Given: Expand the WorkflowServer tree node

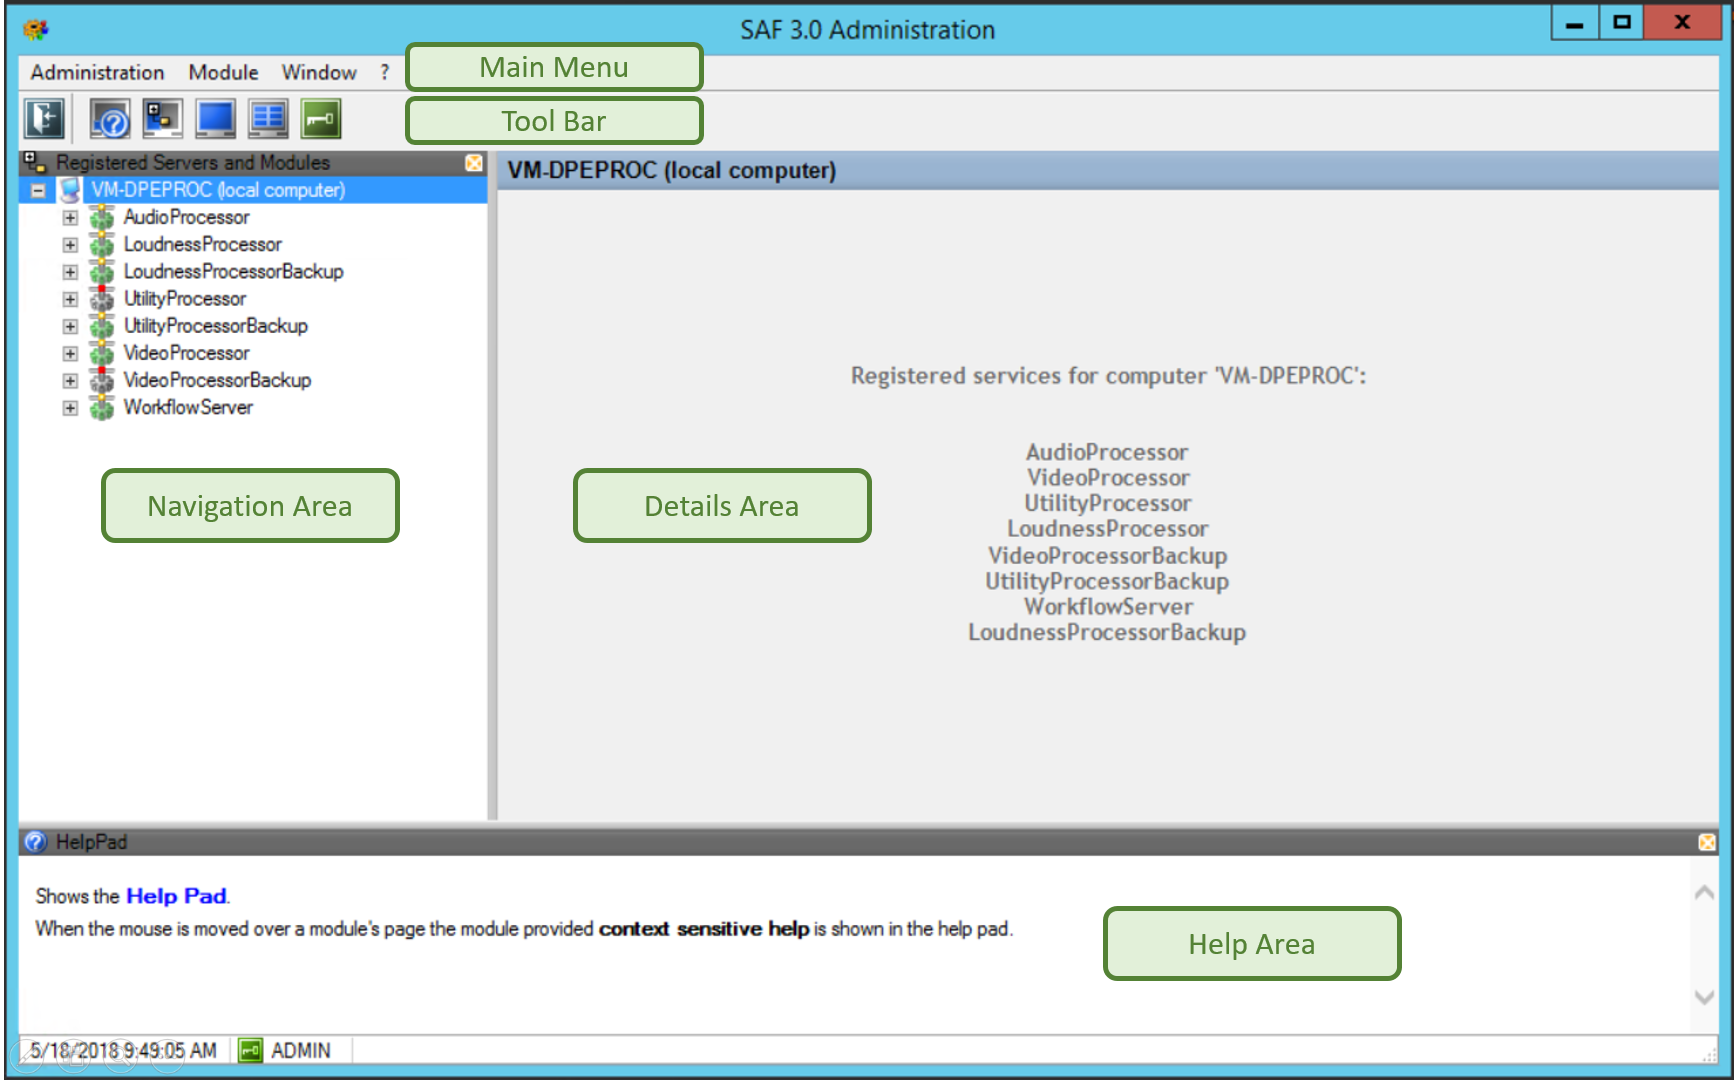Looking at the screenshot, I should (x=70, y=408).
